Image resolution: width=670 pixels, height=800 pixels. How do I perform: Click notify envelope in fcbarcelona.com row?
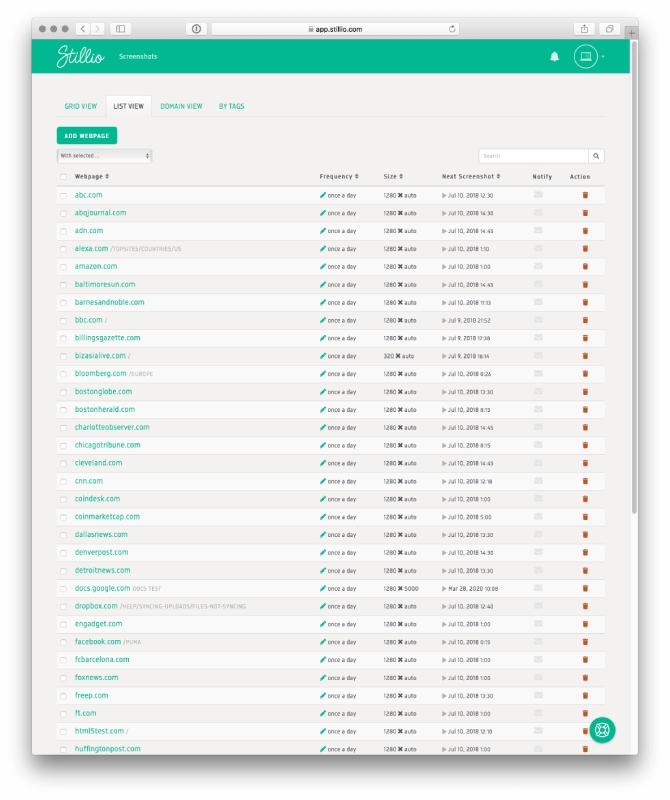[x=538, y=659]
